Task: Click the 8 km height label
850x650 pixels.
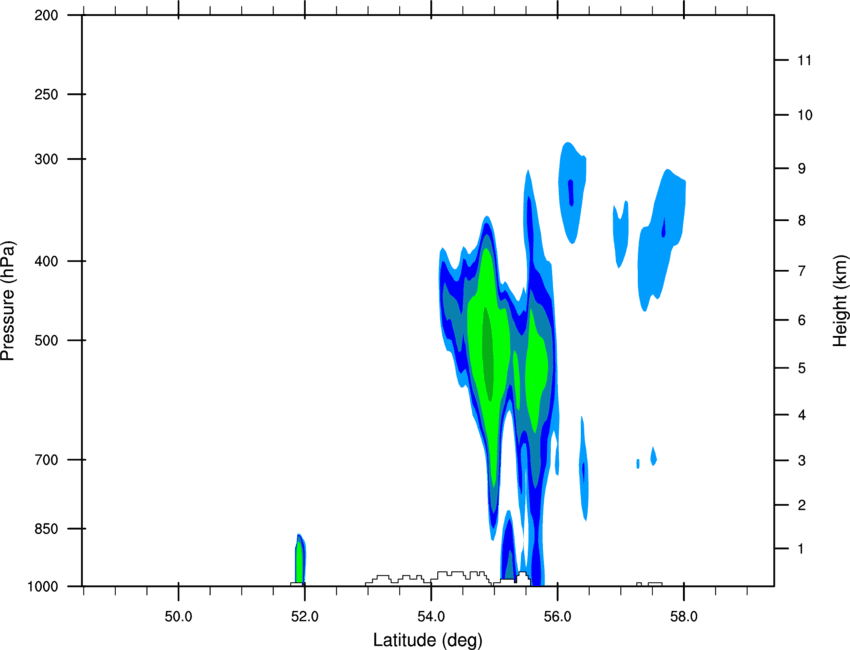Action: point(802,221)
